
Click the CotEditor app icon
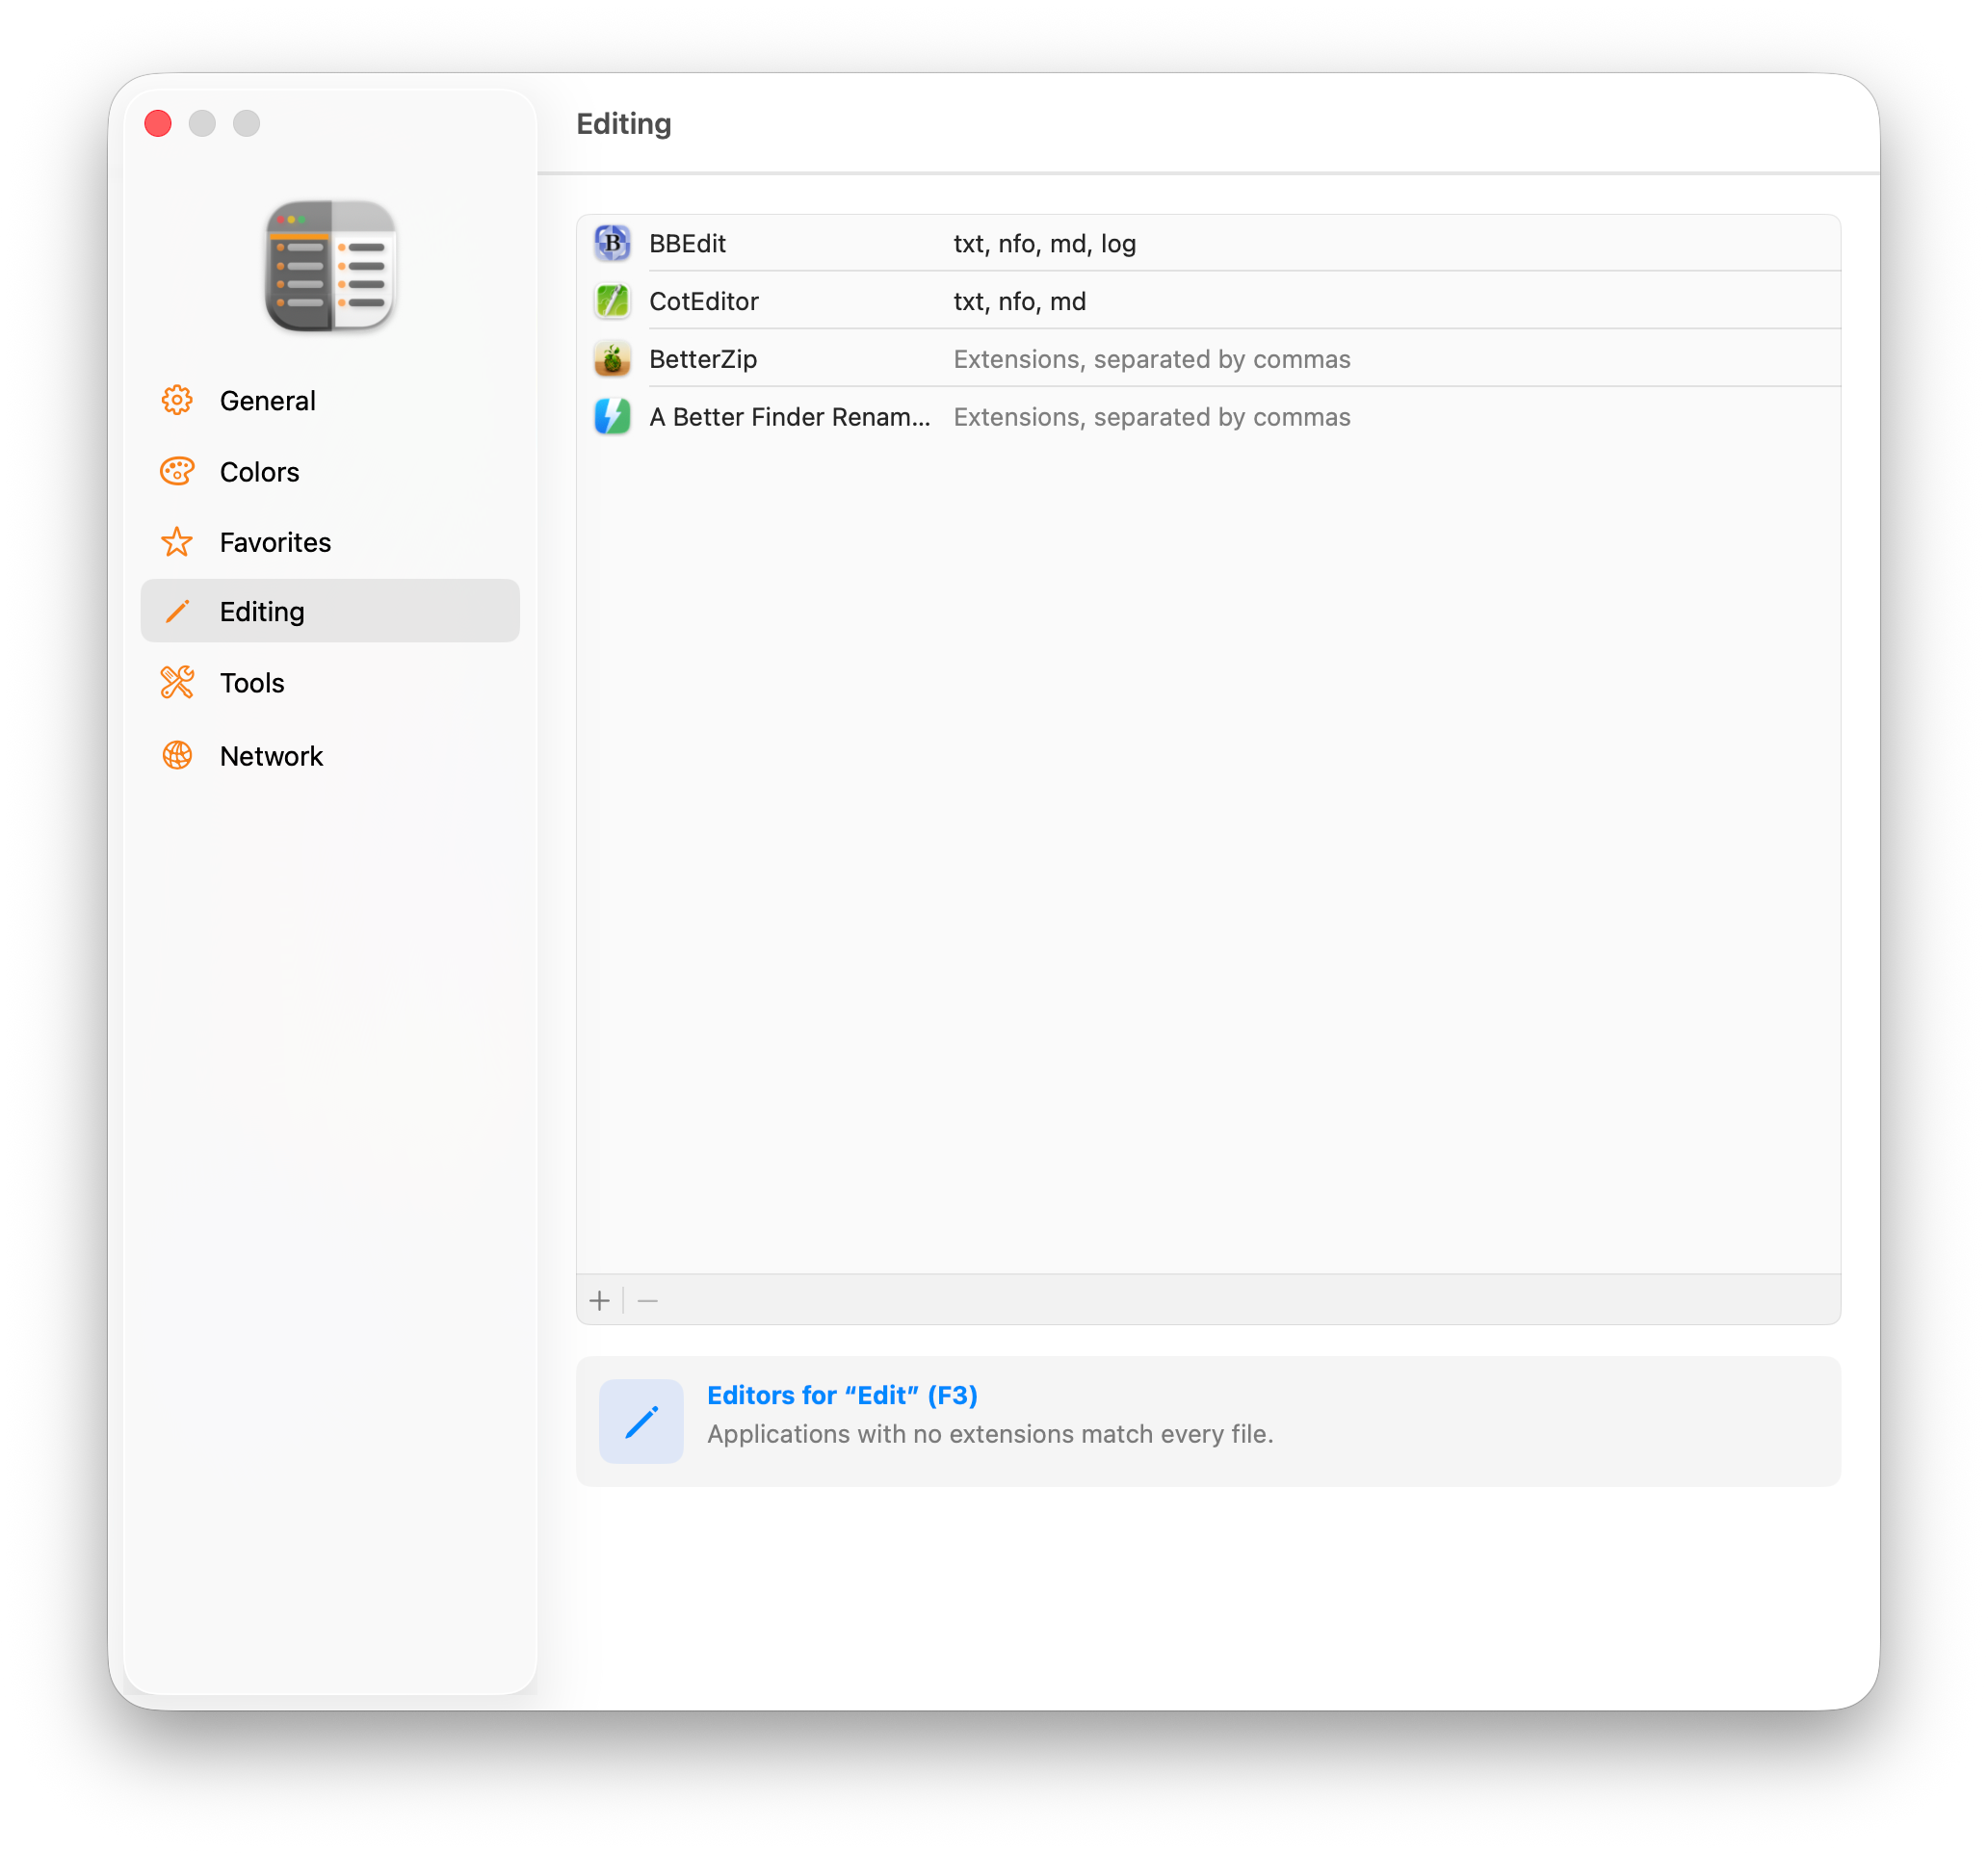click(612, 301)
